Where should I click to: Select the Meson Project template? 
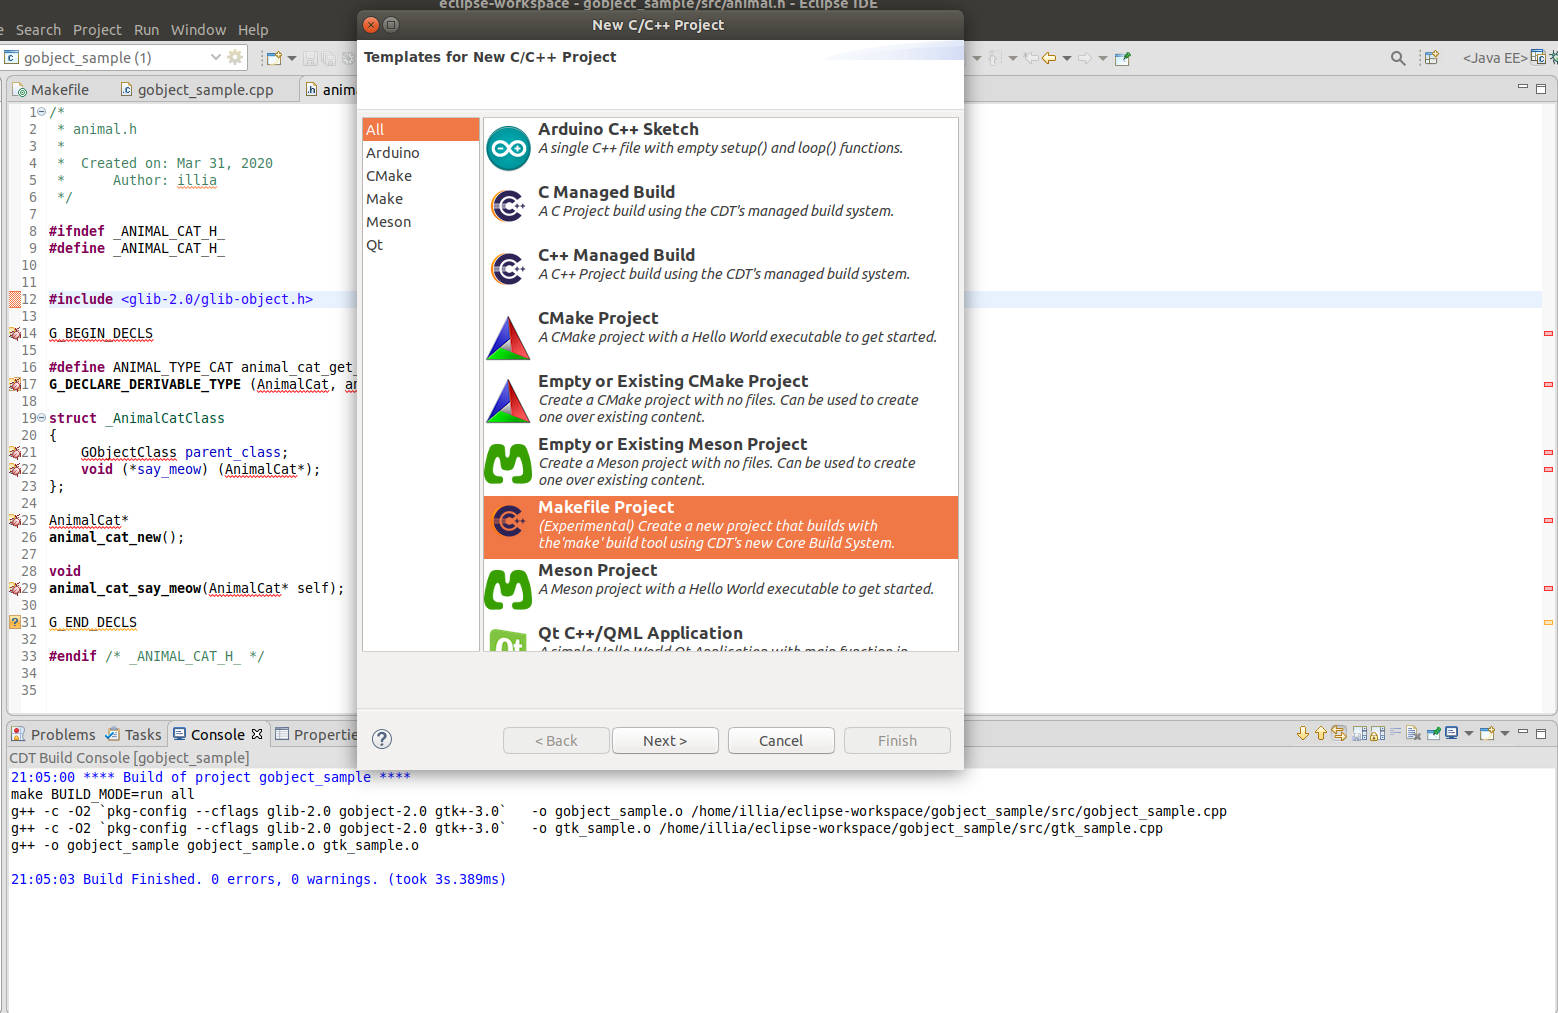720,589
